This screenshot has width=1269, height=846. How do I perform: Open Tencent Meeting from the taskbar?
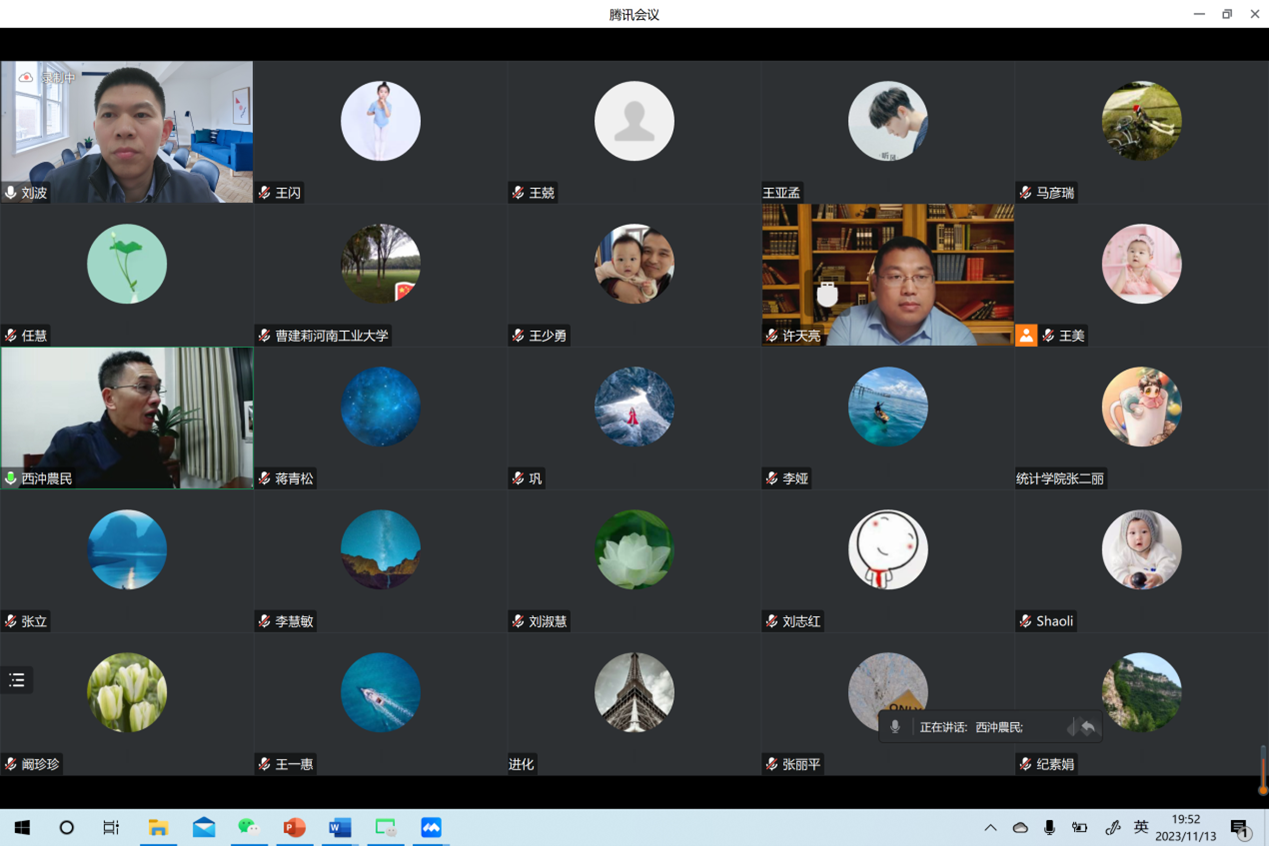click(431, 828)
